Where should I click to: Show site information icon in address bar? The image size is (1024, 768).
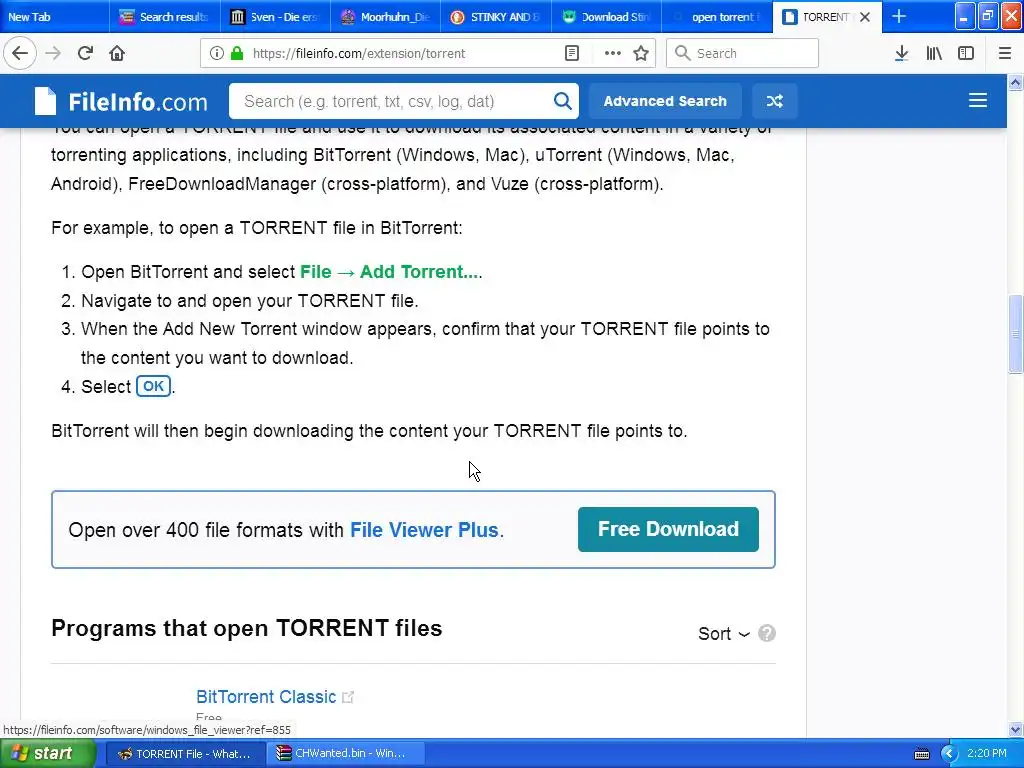[217, 54]
